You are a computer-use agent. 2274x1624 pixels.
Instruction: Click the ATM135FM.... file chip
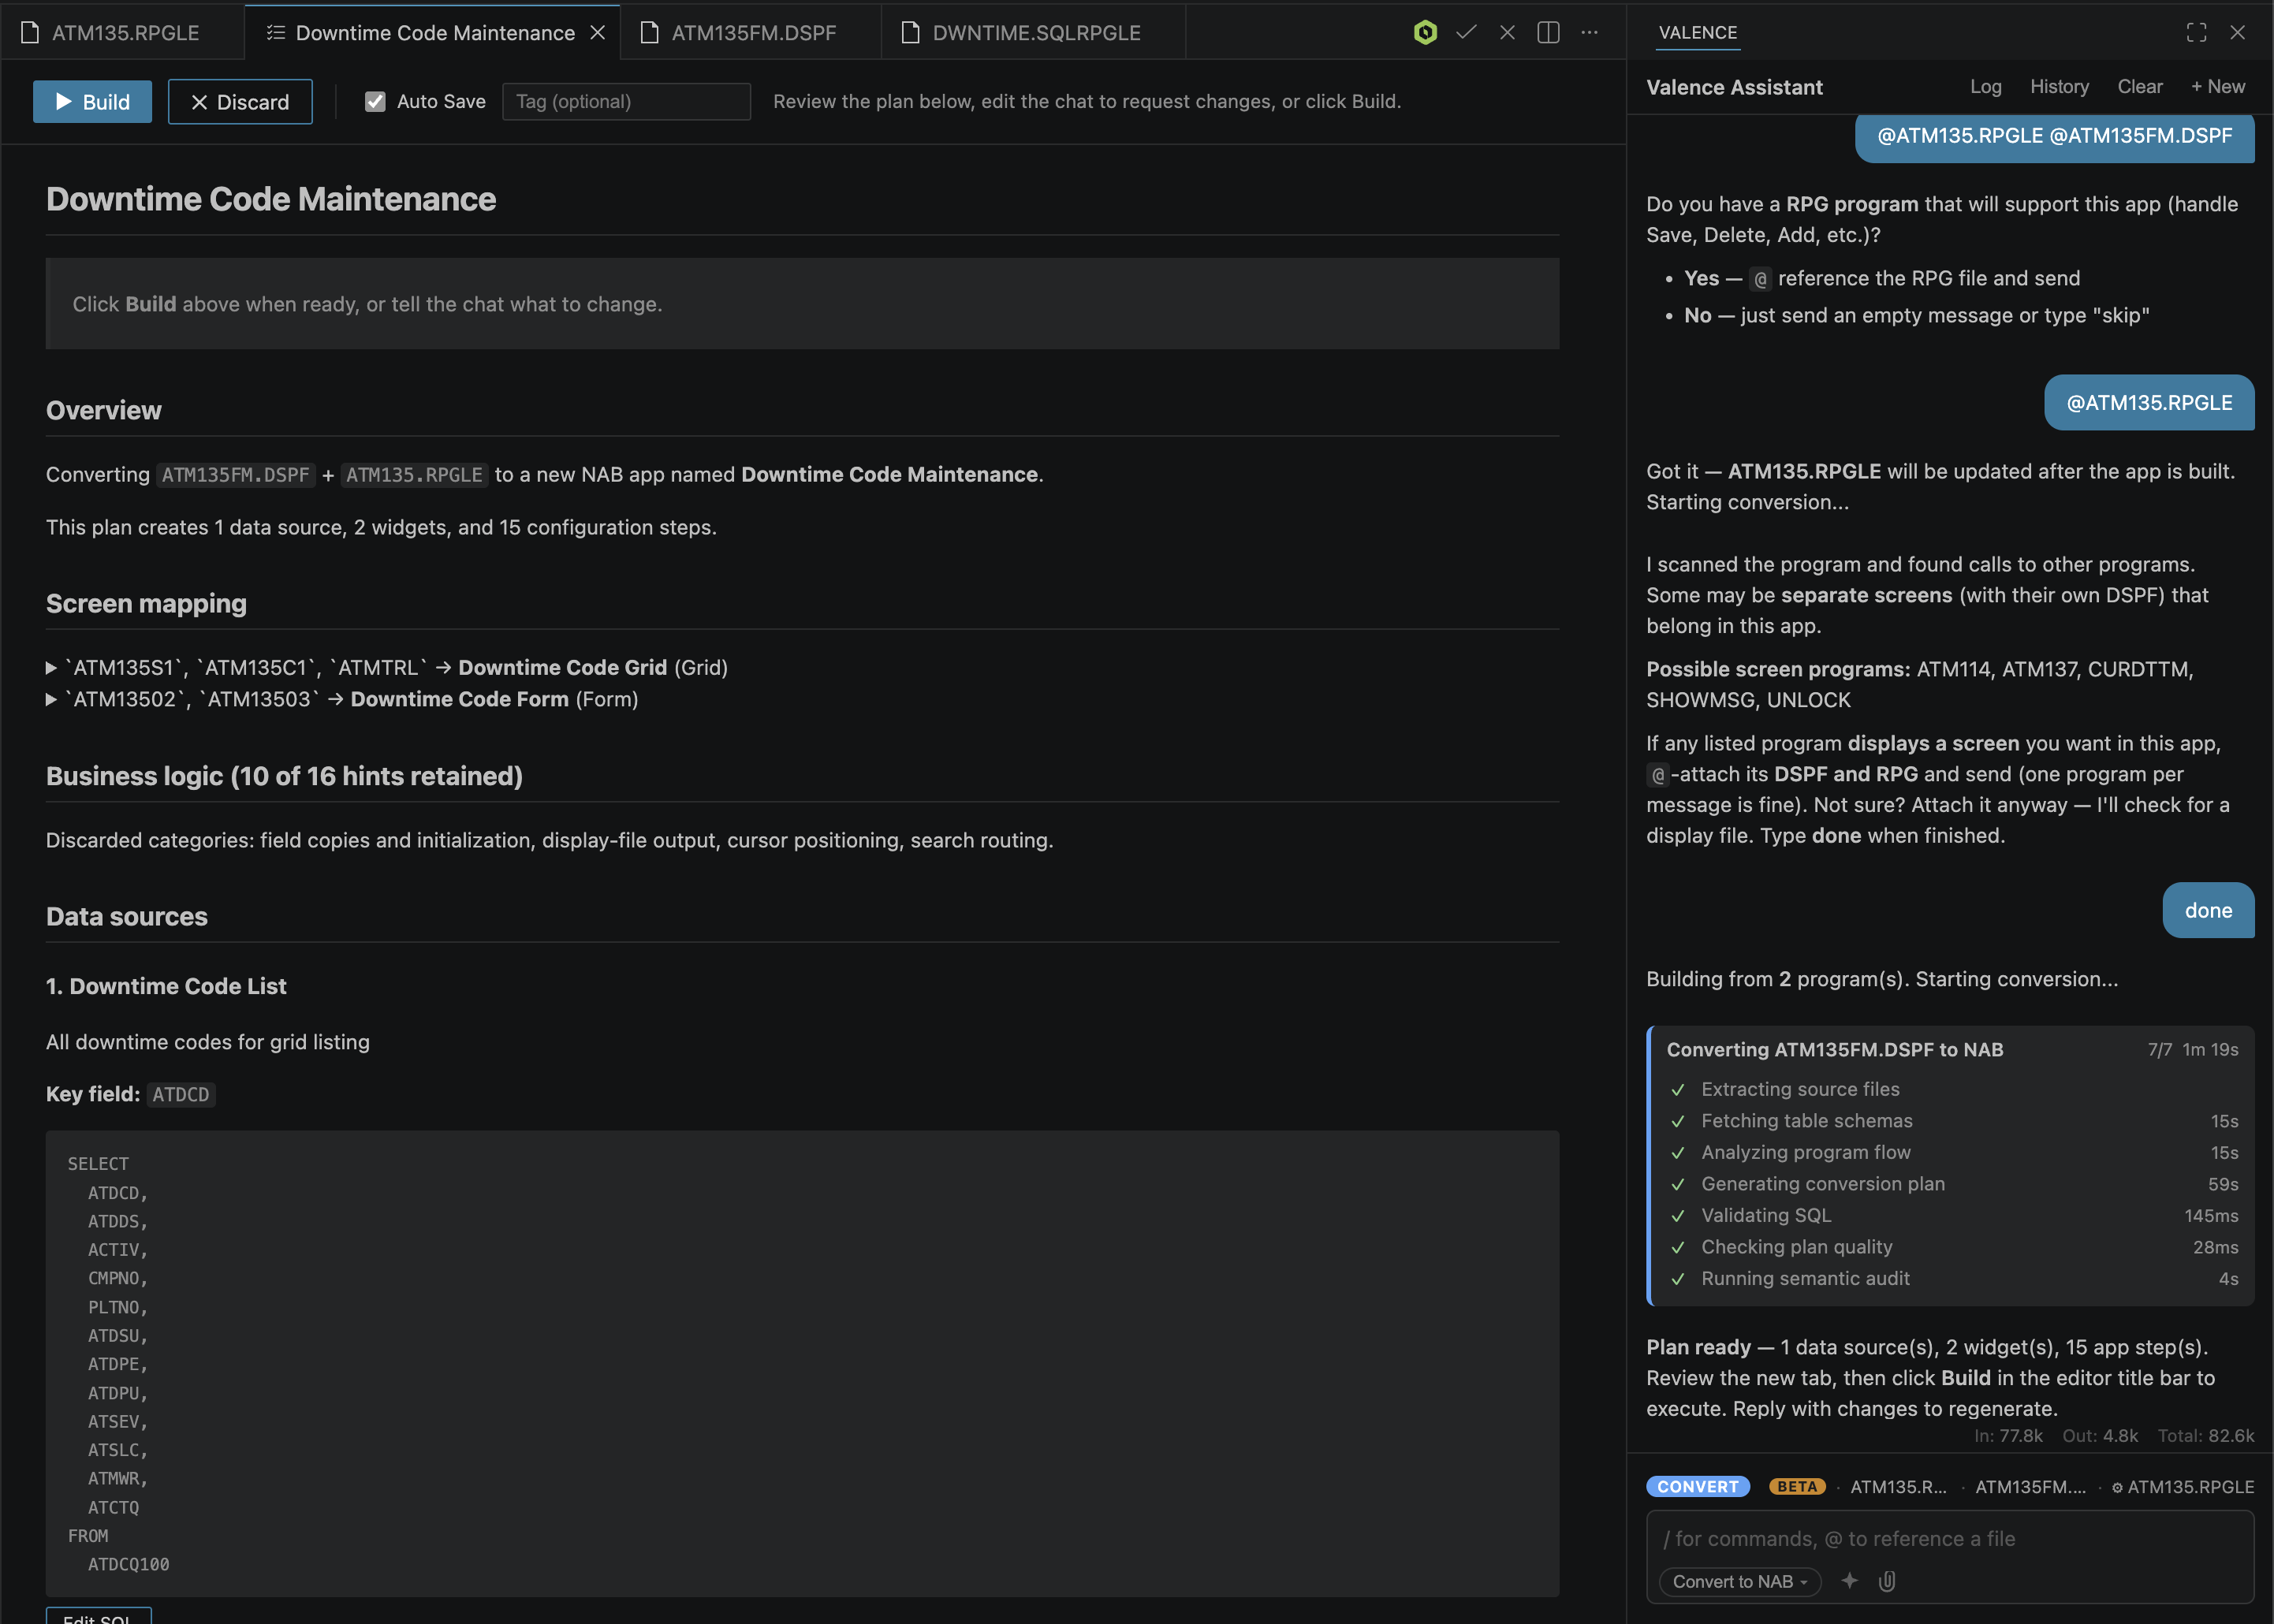[2030, 1487]
